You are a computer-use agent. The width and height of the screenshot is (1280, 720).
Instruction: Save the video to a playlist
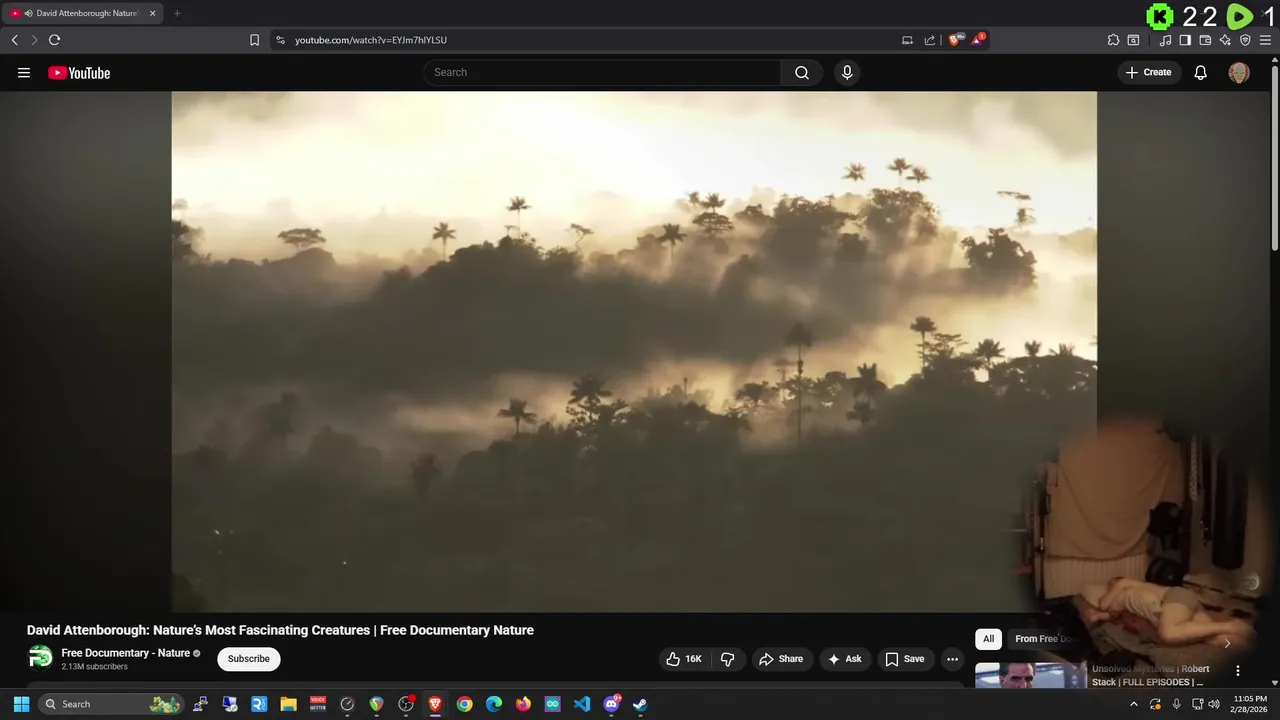(905, 659)
